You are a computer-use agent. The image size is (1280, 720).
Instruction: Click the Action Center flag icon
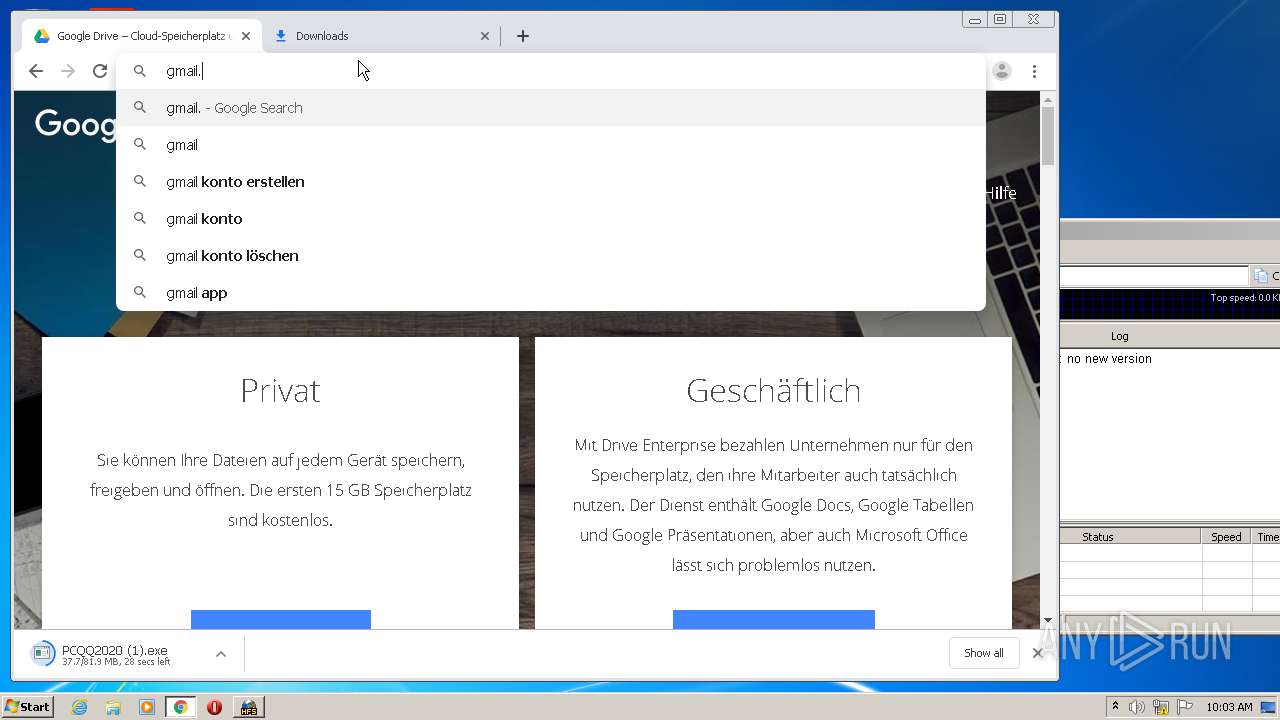pyautogui.click(x=1185, y=707)
